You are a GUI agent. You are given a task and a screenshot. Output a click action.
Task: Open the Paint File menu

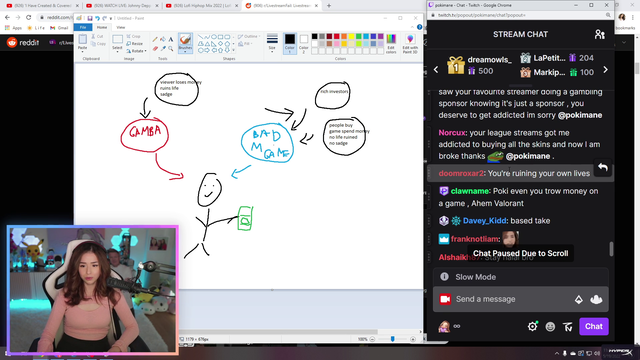(x=83, y=27)
